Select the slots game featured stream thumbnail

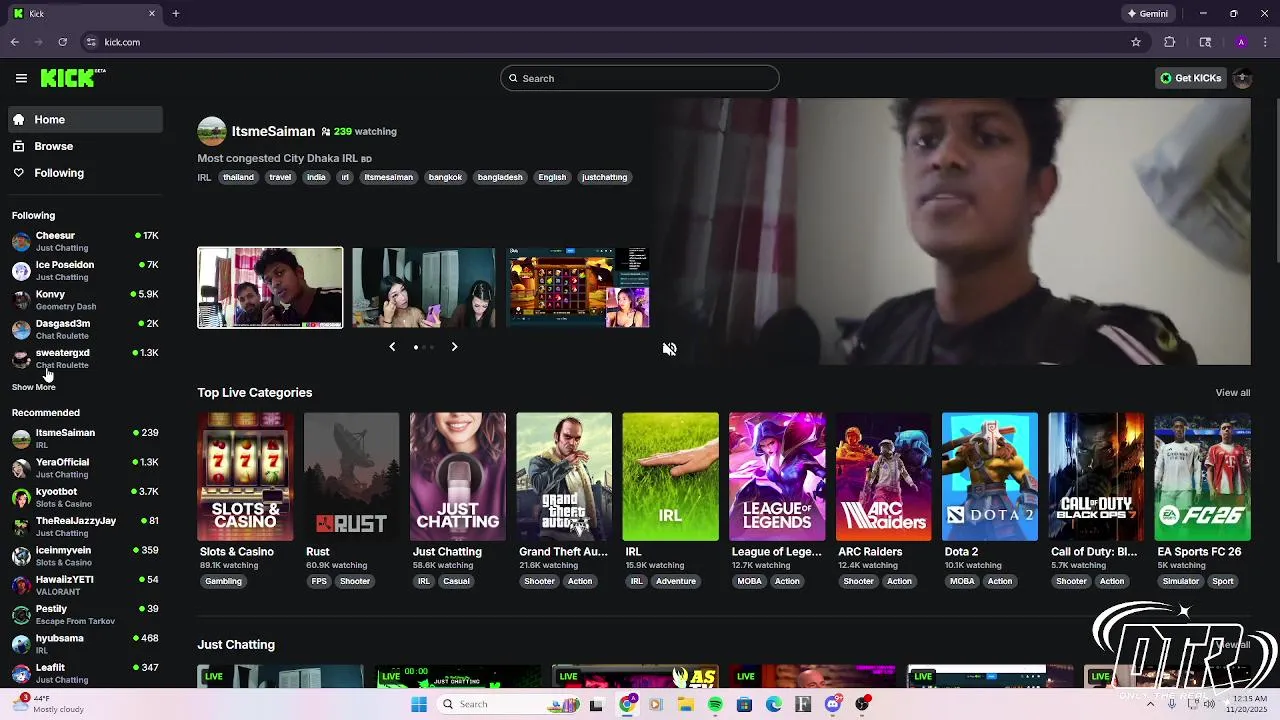pyautogui.click(x=578, y=288)
